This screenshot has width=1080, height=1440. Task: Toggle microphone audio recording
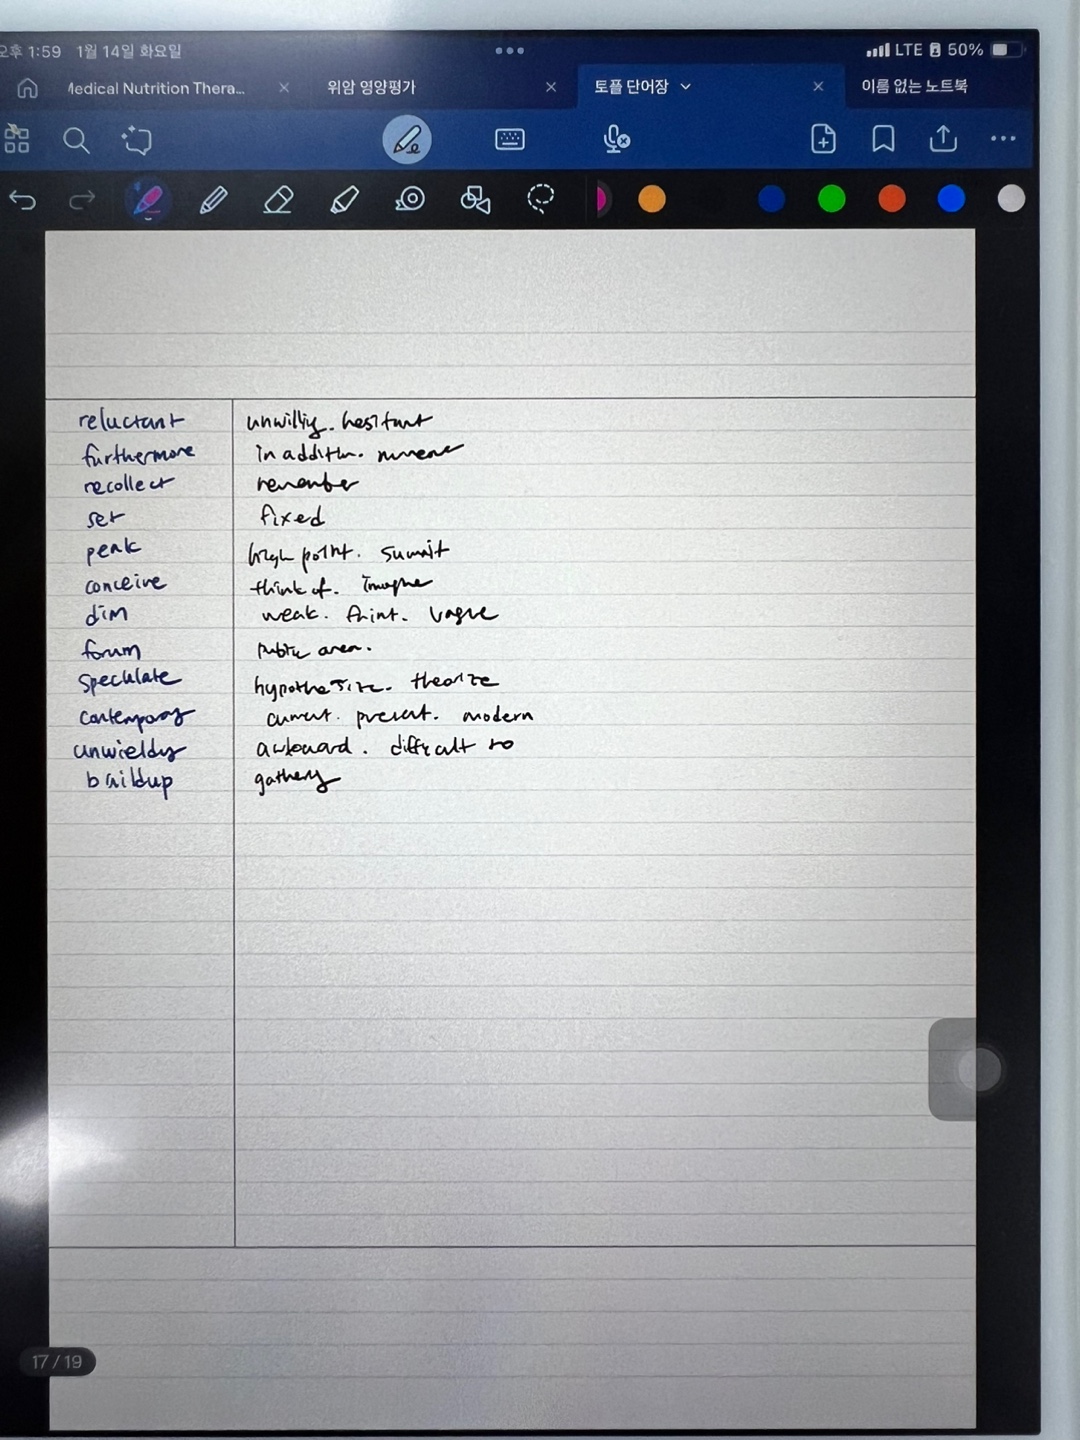point(616,139)
